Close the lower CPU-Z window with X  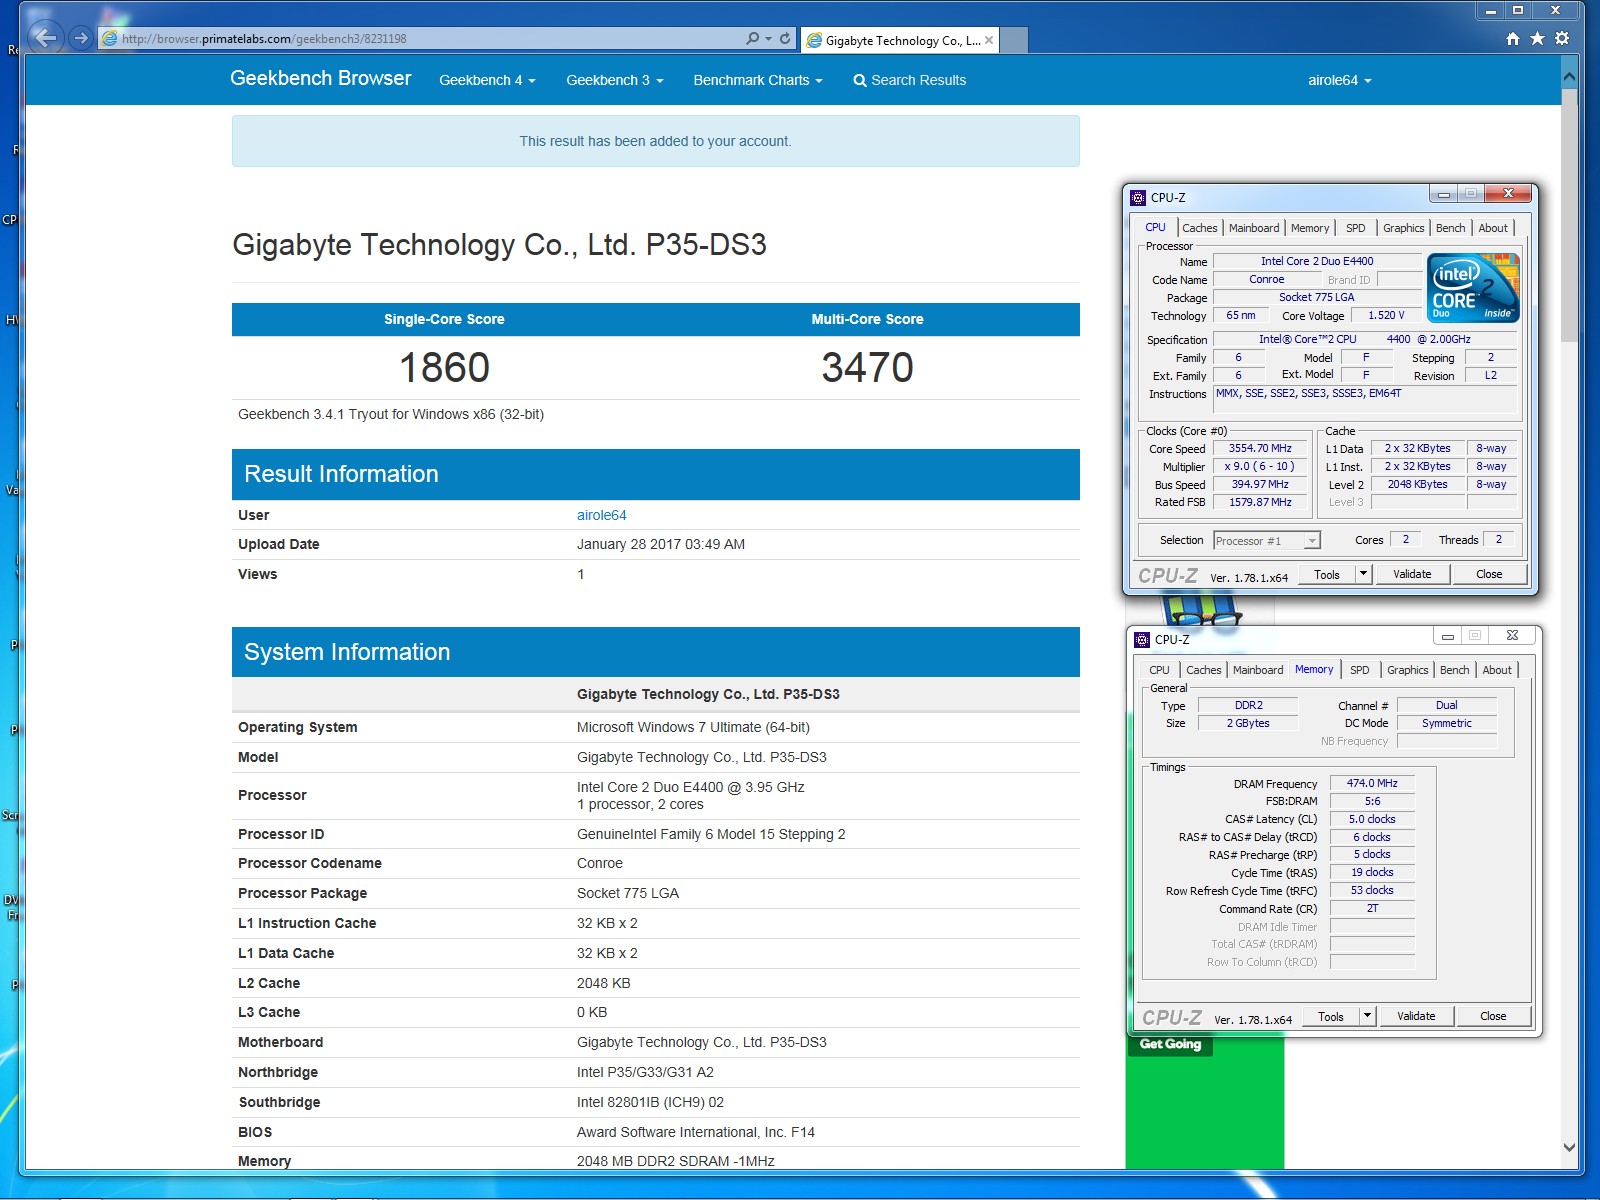1512,635
